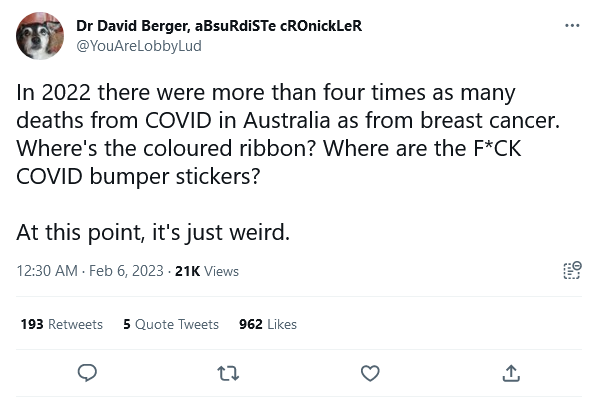View the 193 Retweets list
The image size is (598, 397).
[62, 324]
